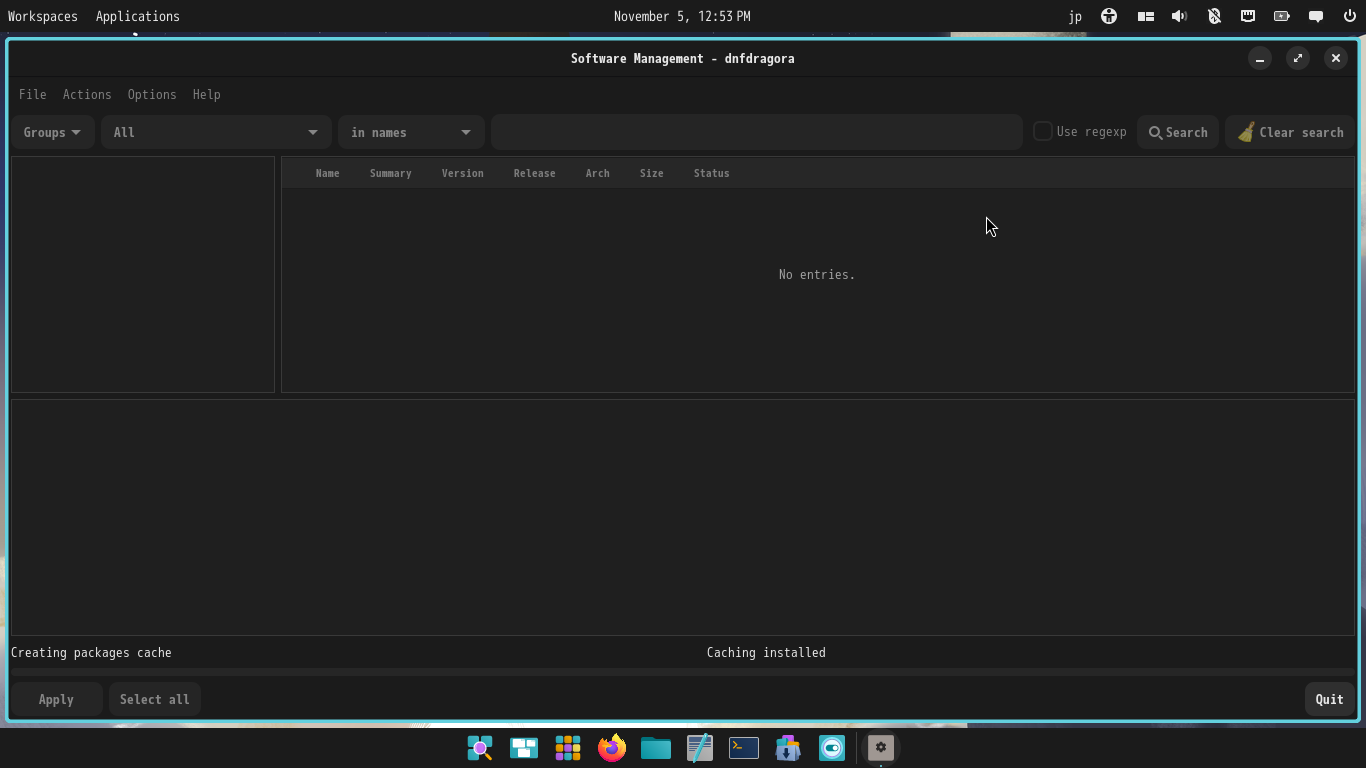The width and height of the screenshot is (1366, 768).
Task: Click the 'Creating packages cache' status text
Action: (x=91, y=652)
